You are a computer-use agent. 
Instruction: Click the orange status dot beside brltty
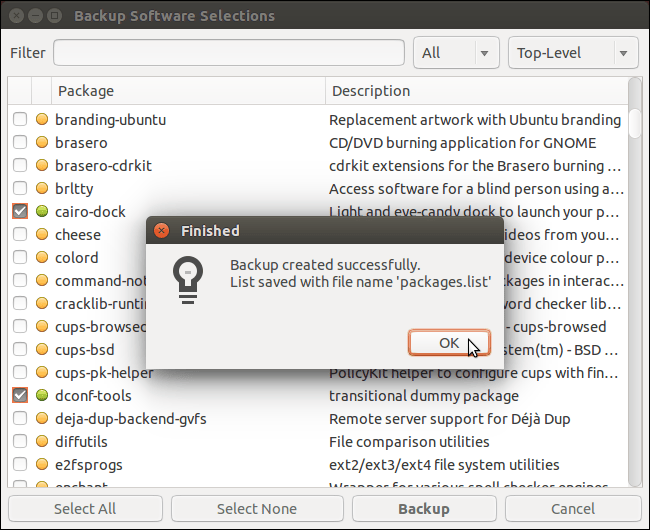[42, 189]
